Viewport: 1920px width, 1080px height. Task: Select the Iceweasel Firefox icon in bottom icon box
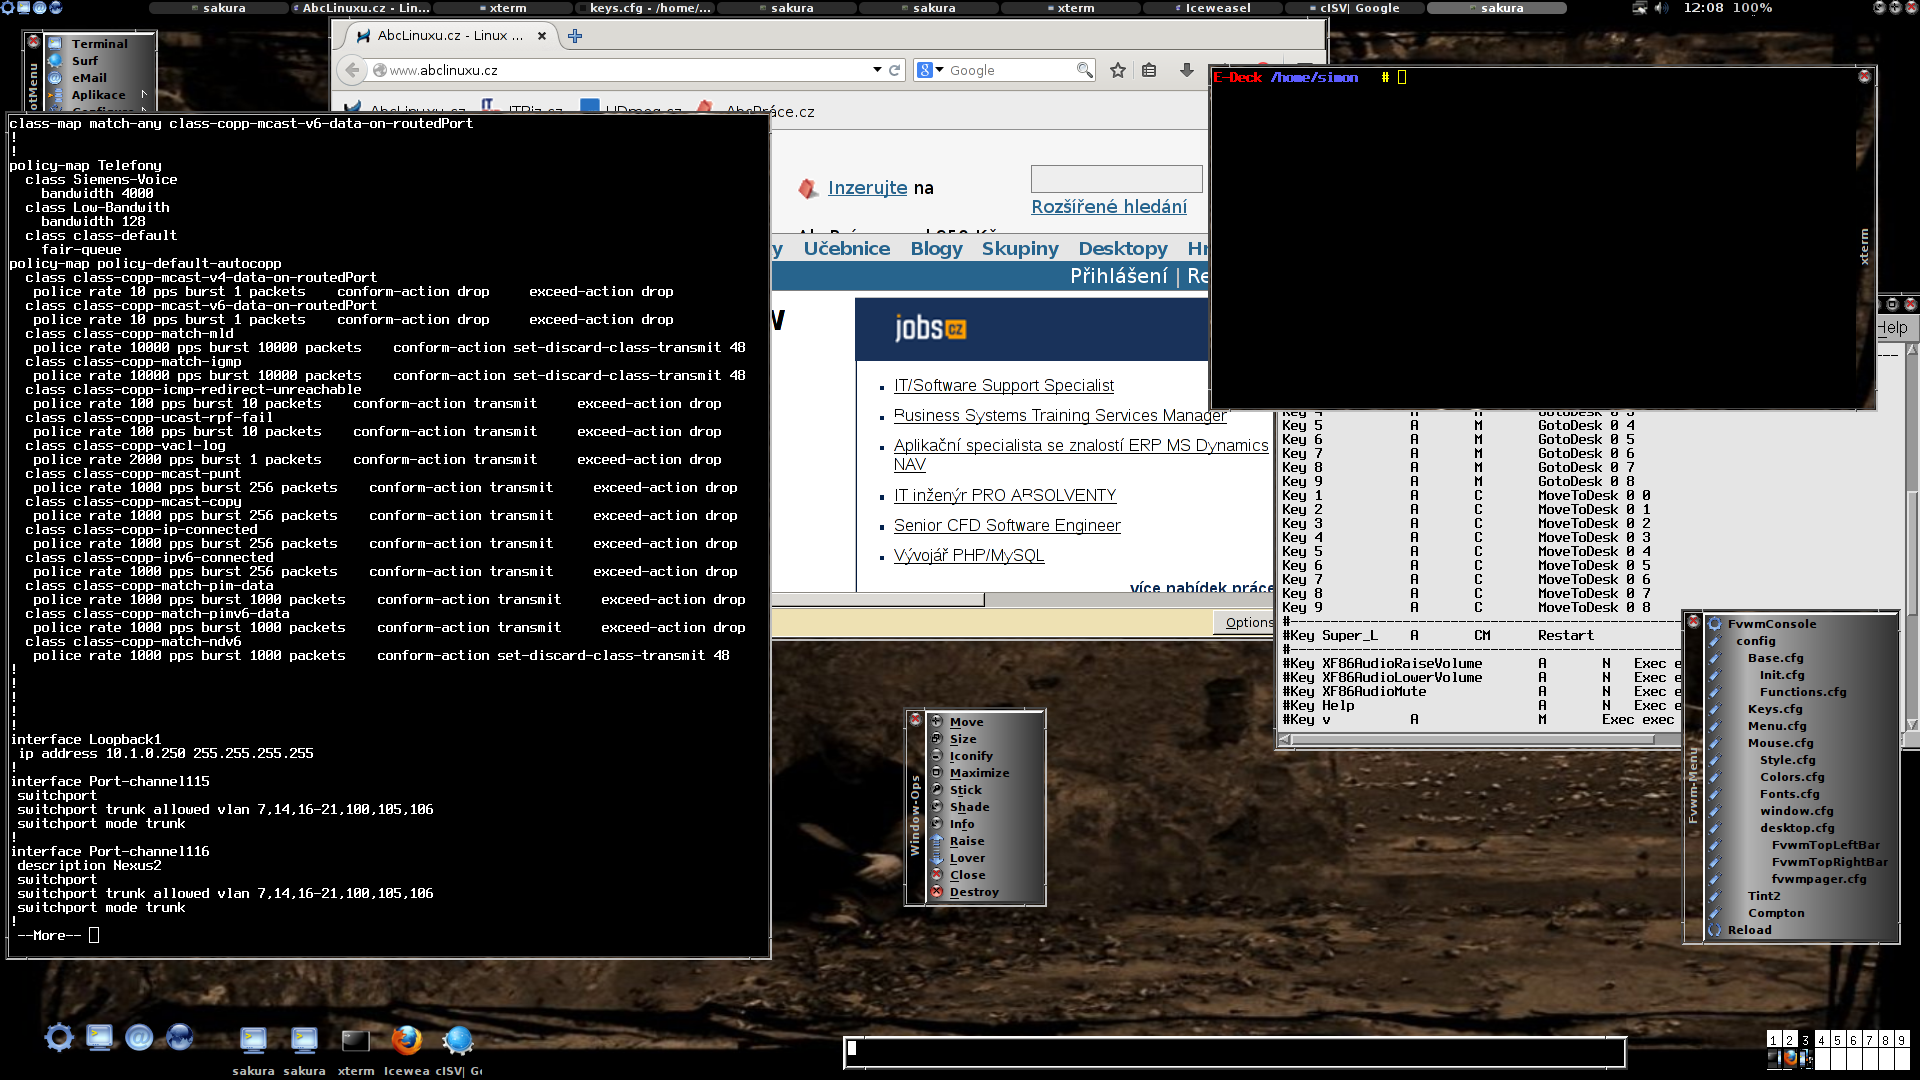tap(406, 1041)
